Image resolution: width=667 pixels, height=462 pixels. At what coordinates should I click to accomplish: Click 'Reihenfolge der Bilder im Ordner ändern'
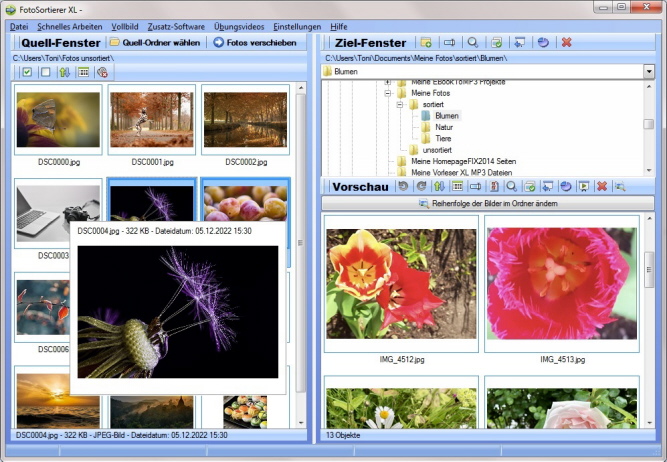tap(487, 204)
